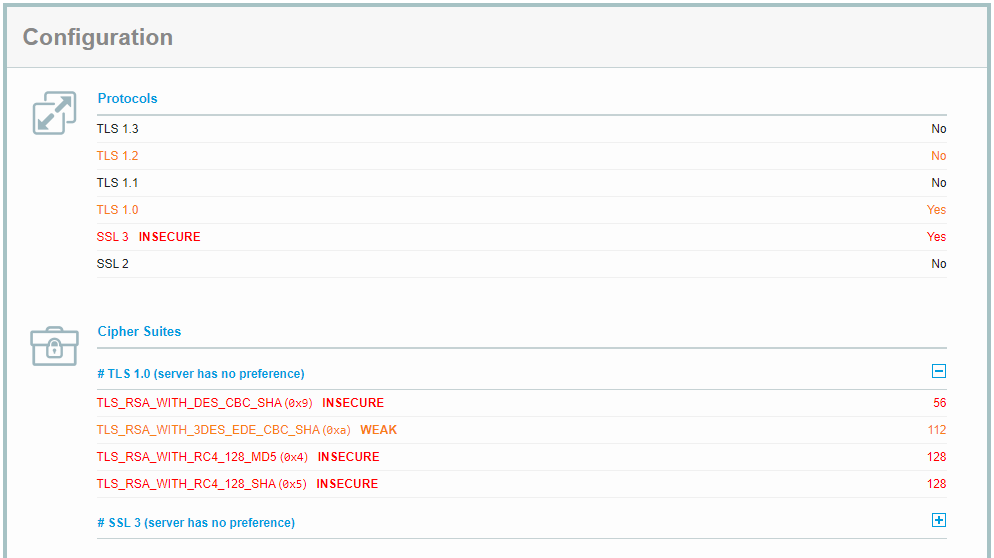The width and height of the screenshot is (994, 558).
Task: Click the No value for SSL 2
Action: pos(939,264)
